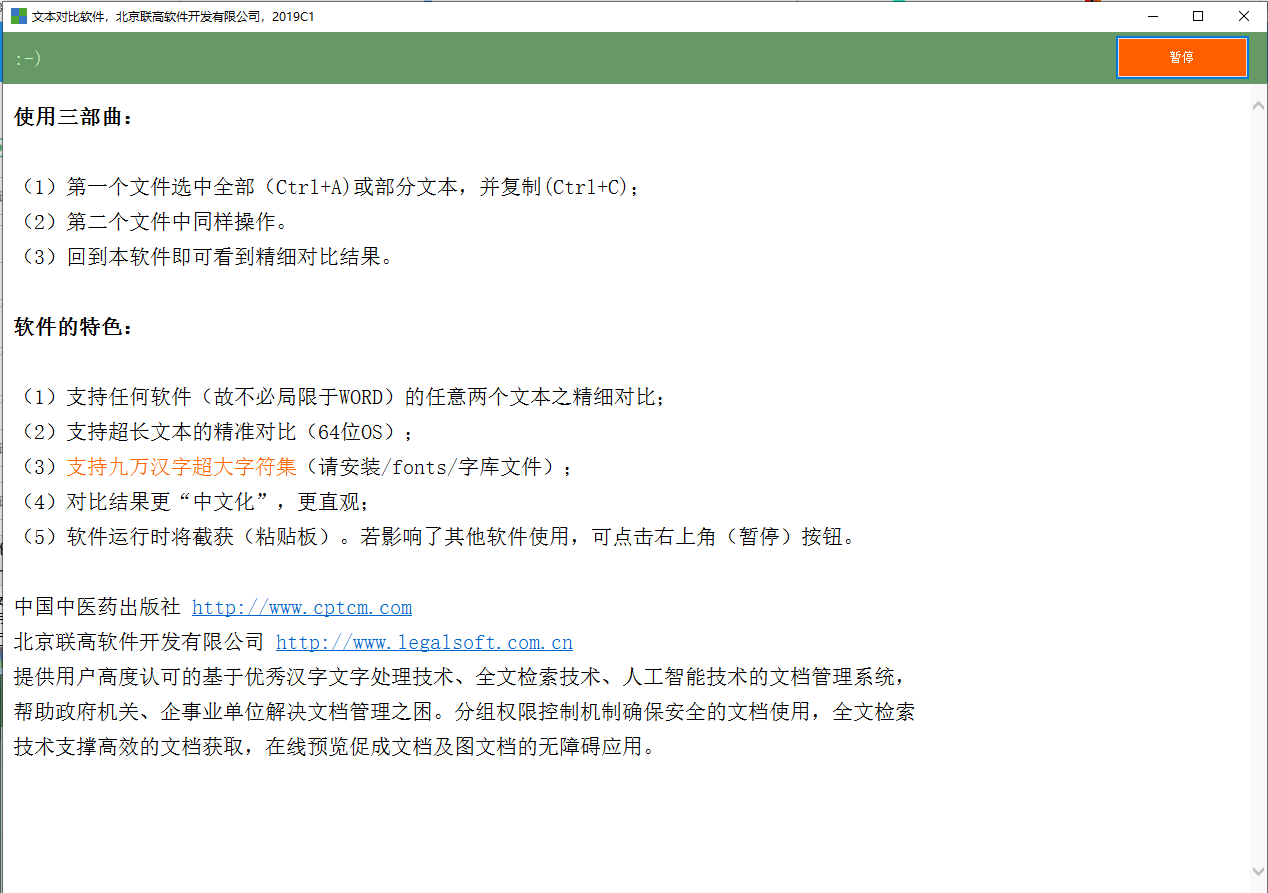This screenshot has width=1268, height=893.
Task: Click the app icon in title bar
Action: (x=18, y=16)
